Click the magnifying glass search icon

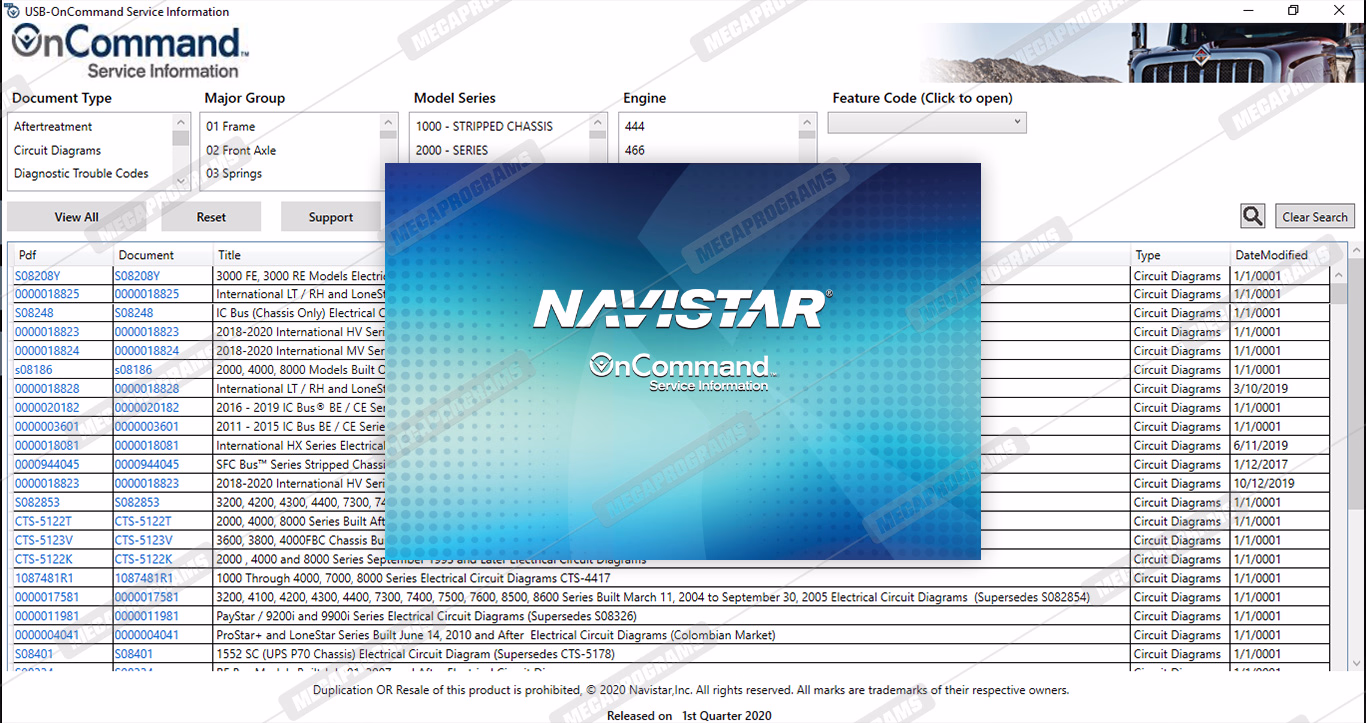tap(1252, 216)
